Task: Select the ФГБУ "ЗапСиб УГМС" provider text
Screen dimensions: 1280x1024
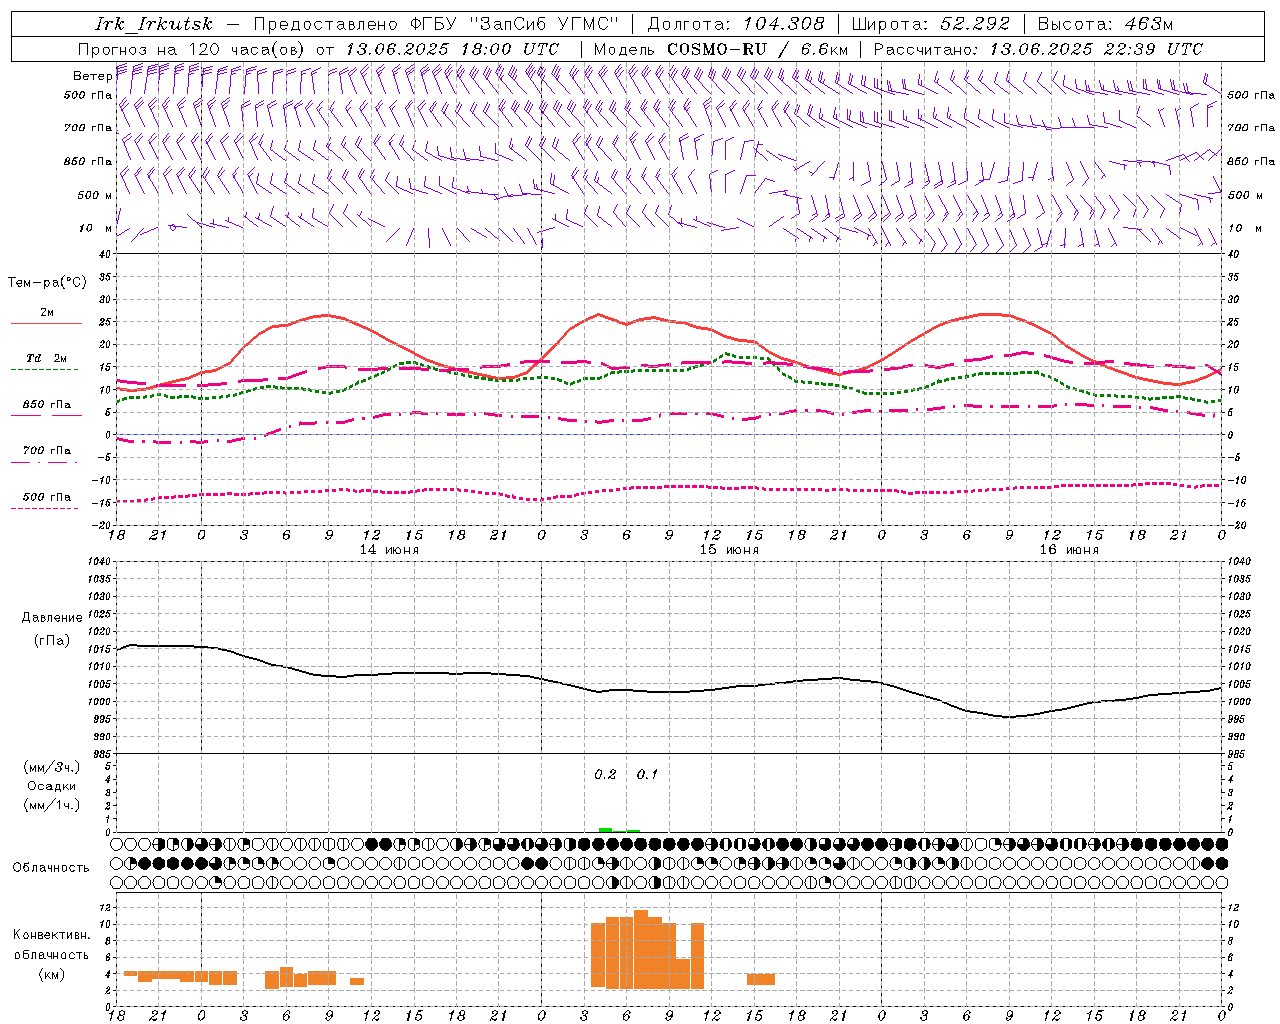Action: [514, 24]
